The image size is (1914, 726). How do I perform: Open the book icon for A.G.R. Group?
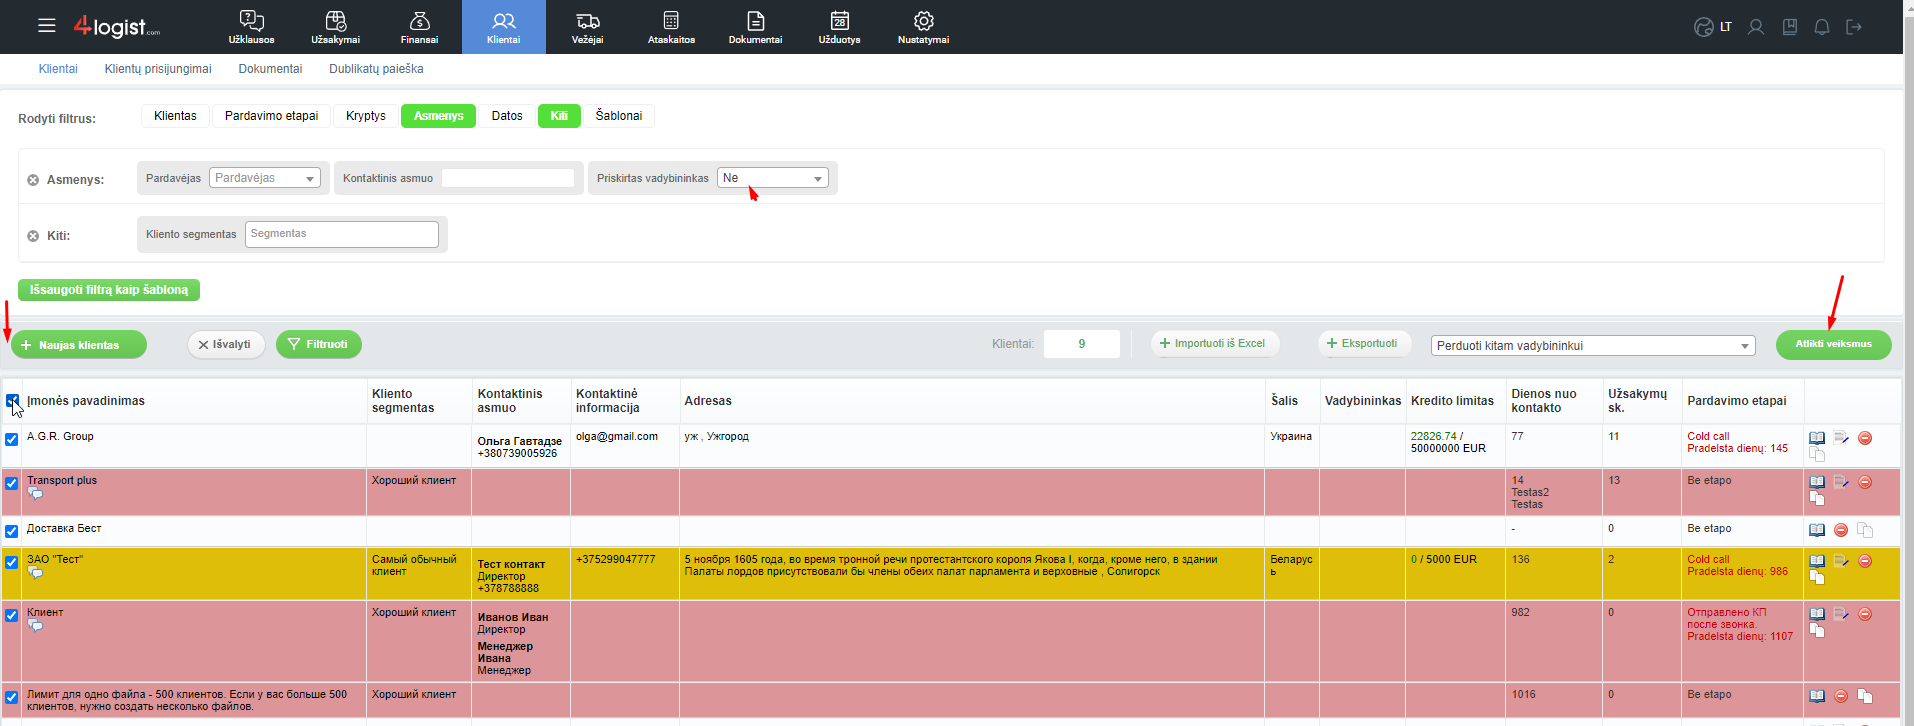point(1817,438)
